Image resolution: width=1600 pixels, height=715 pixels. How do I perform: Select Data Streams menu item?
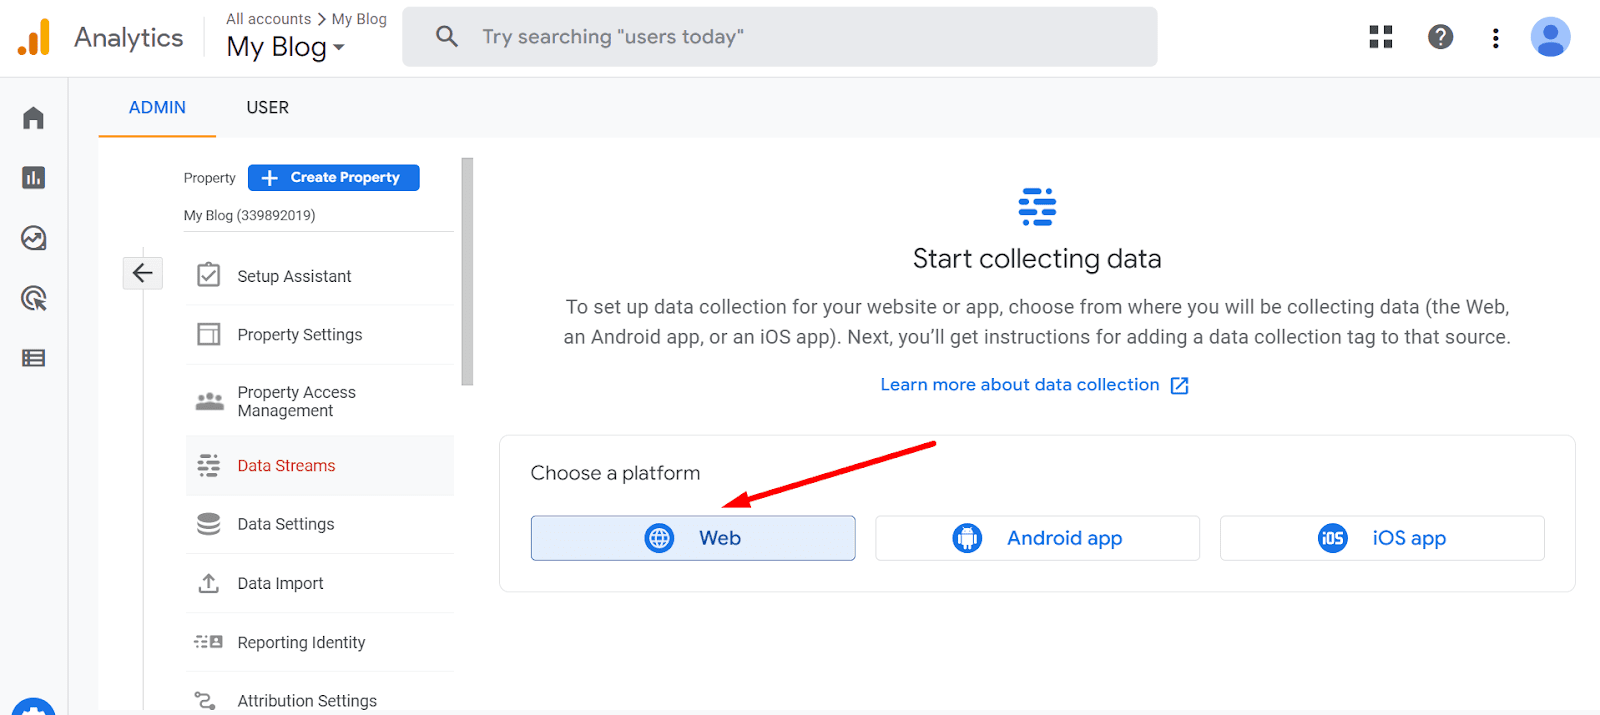[x=320, y=466]
